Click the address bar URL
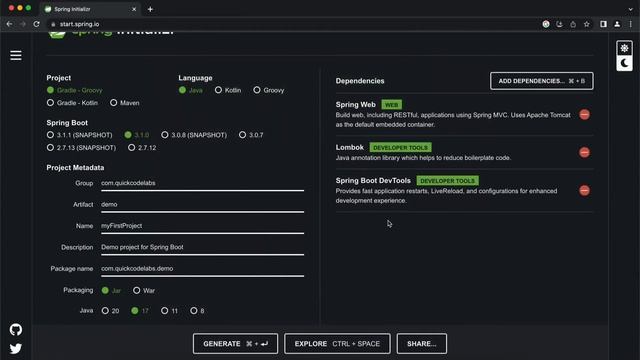 point(79,24)
